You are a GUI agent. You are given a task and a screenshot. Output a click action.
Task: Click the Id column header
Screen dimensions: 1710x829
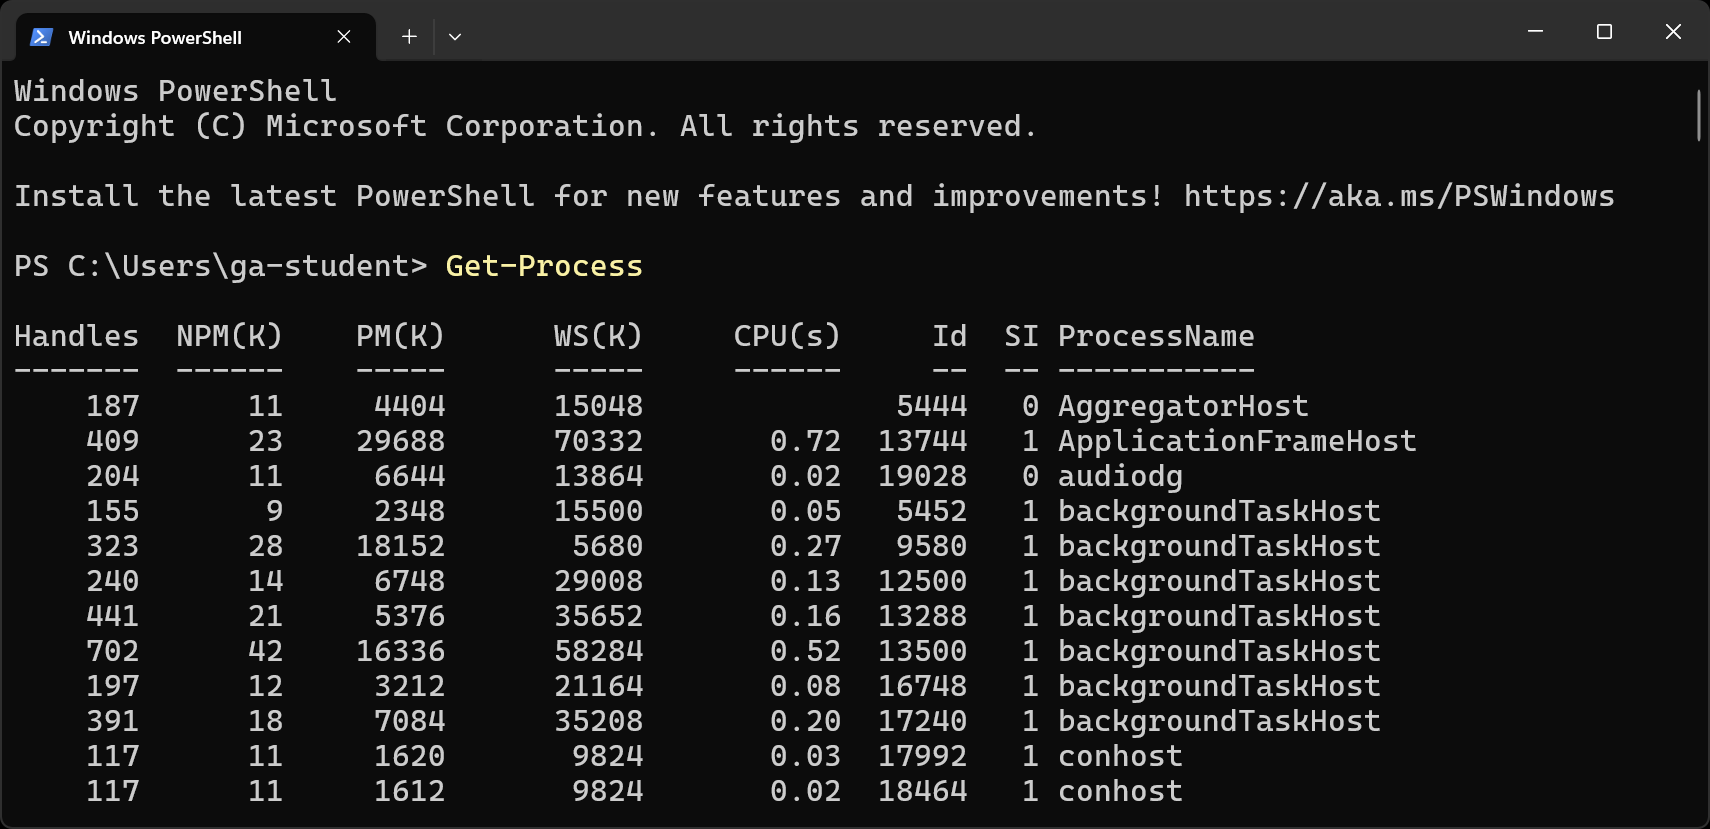click(949, 336)
